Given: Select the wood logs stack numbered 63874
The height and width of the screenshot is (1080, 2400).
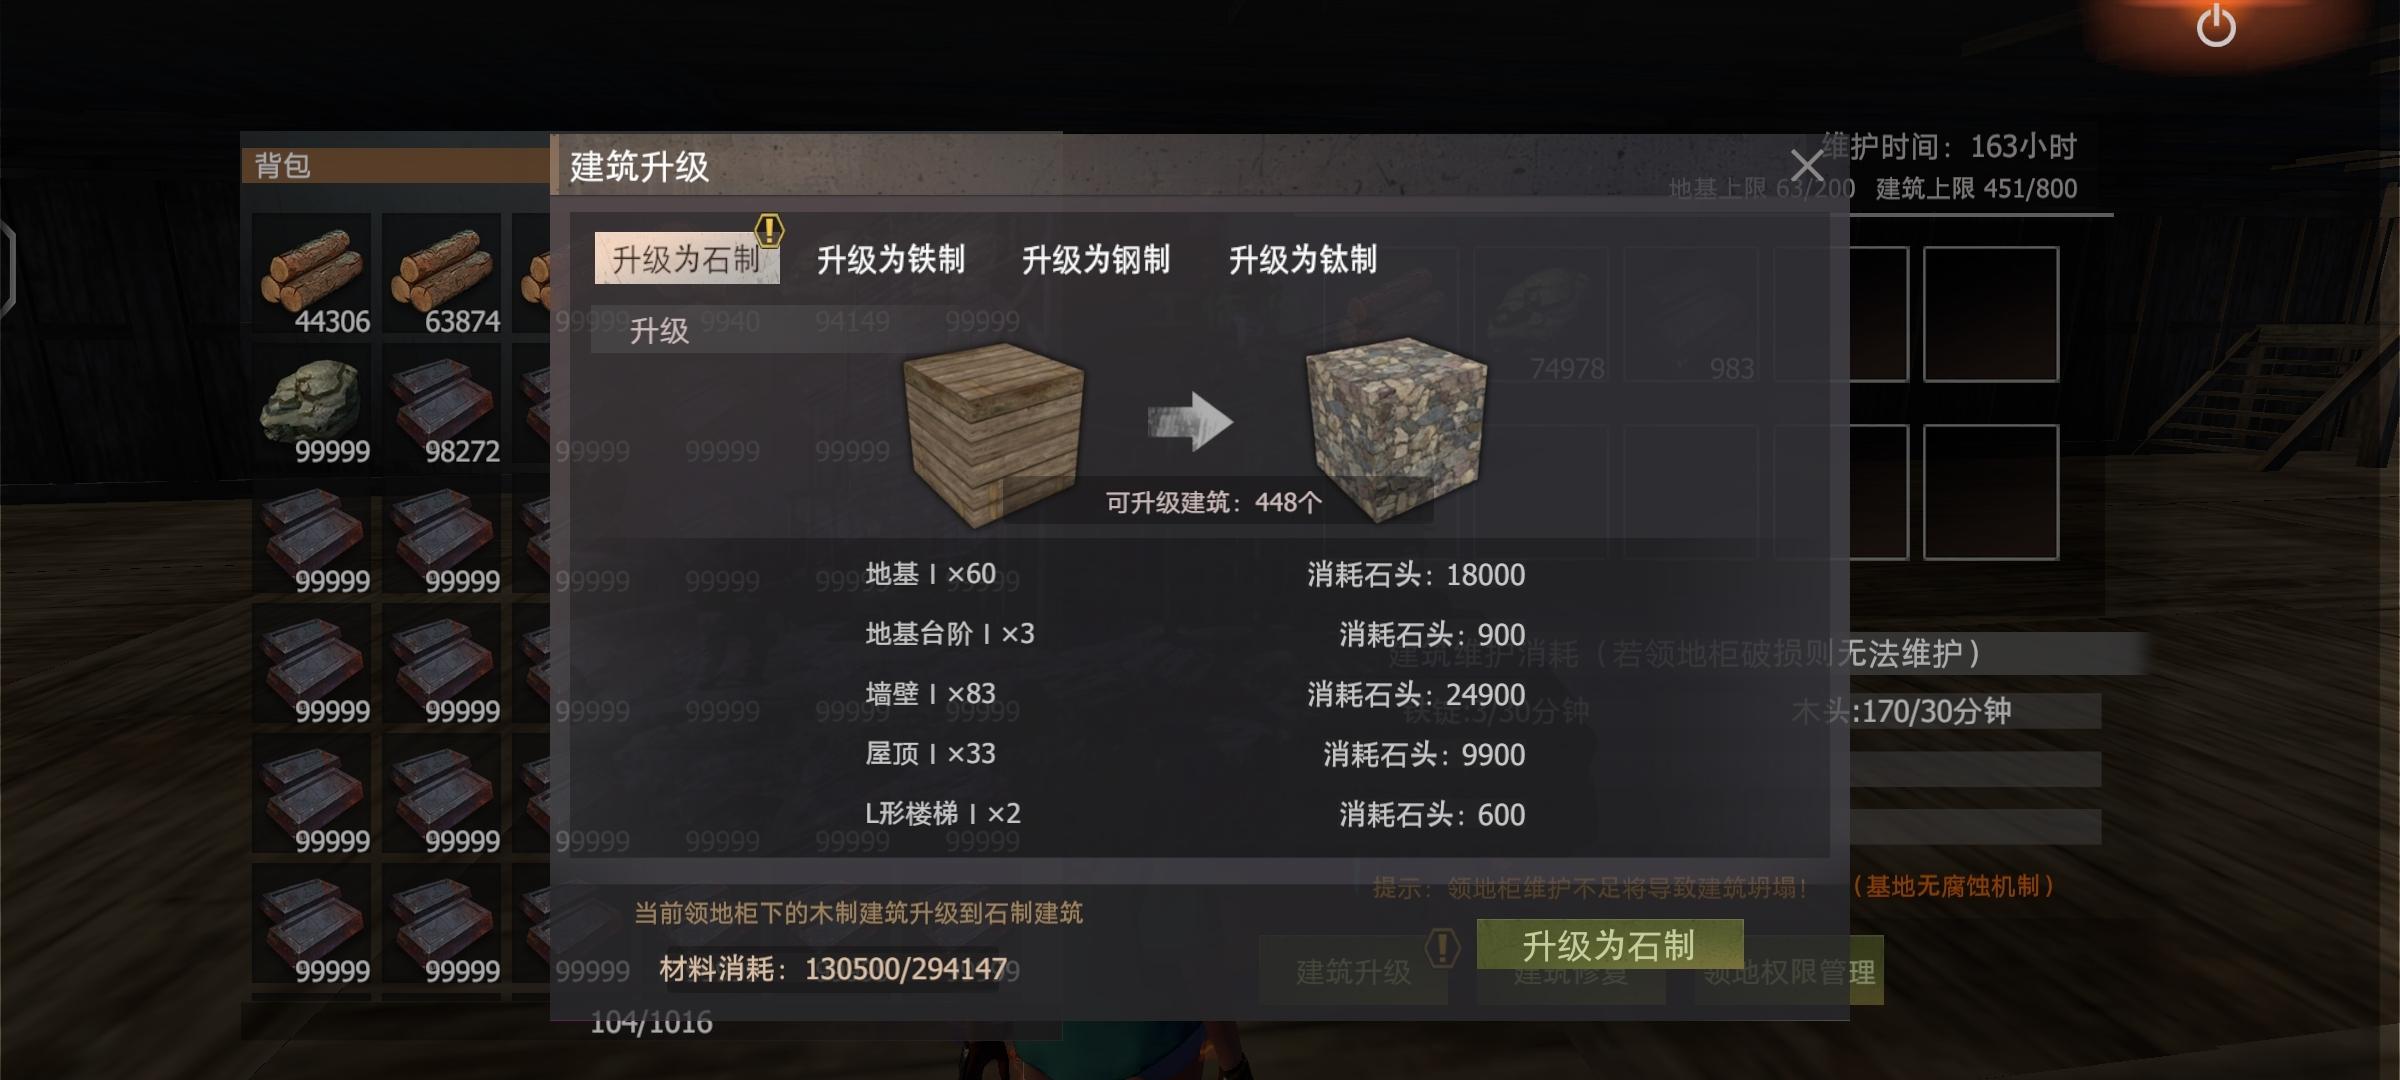Looking at the screenshot, I should pyautogui.click(x=443, y=273).
